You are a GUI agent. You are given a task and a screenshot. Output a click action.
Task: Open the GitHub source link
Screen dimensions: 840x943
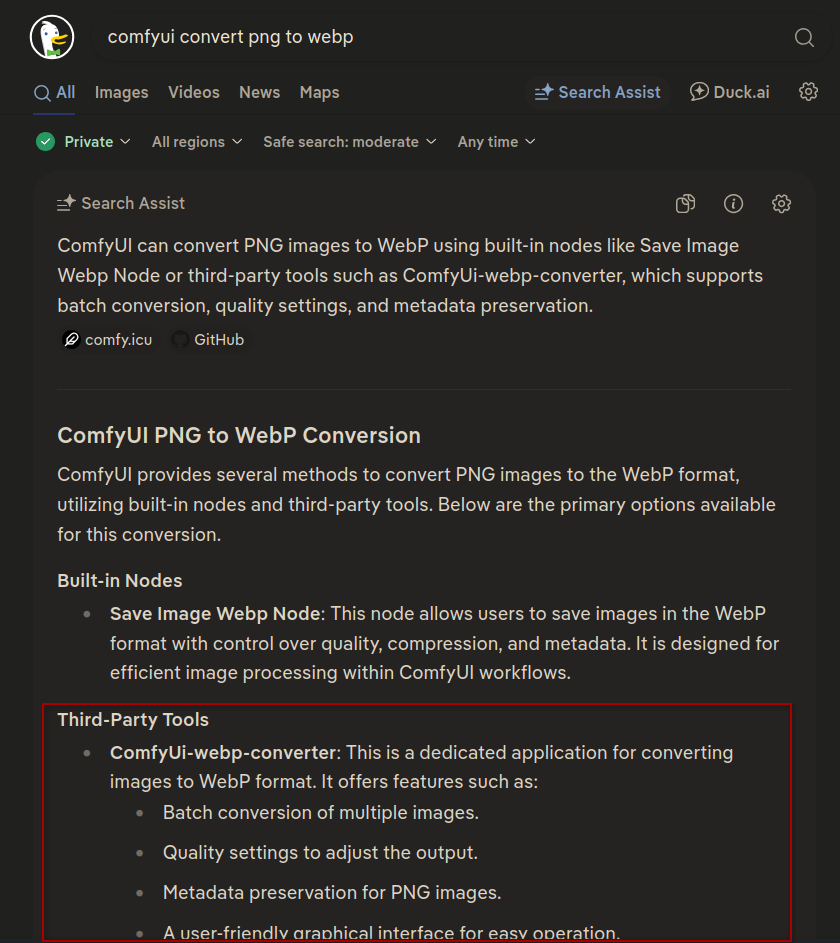click(x=209, y=340)
